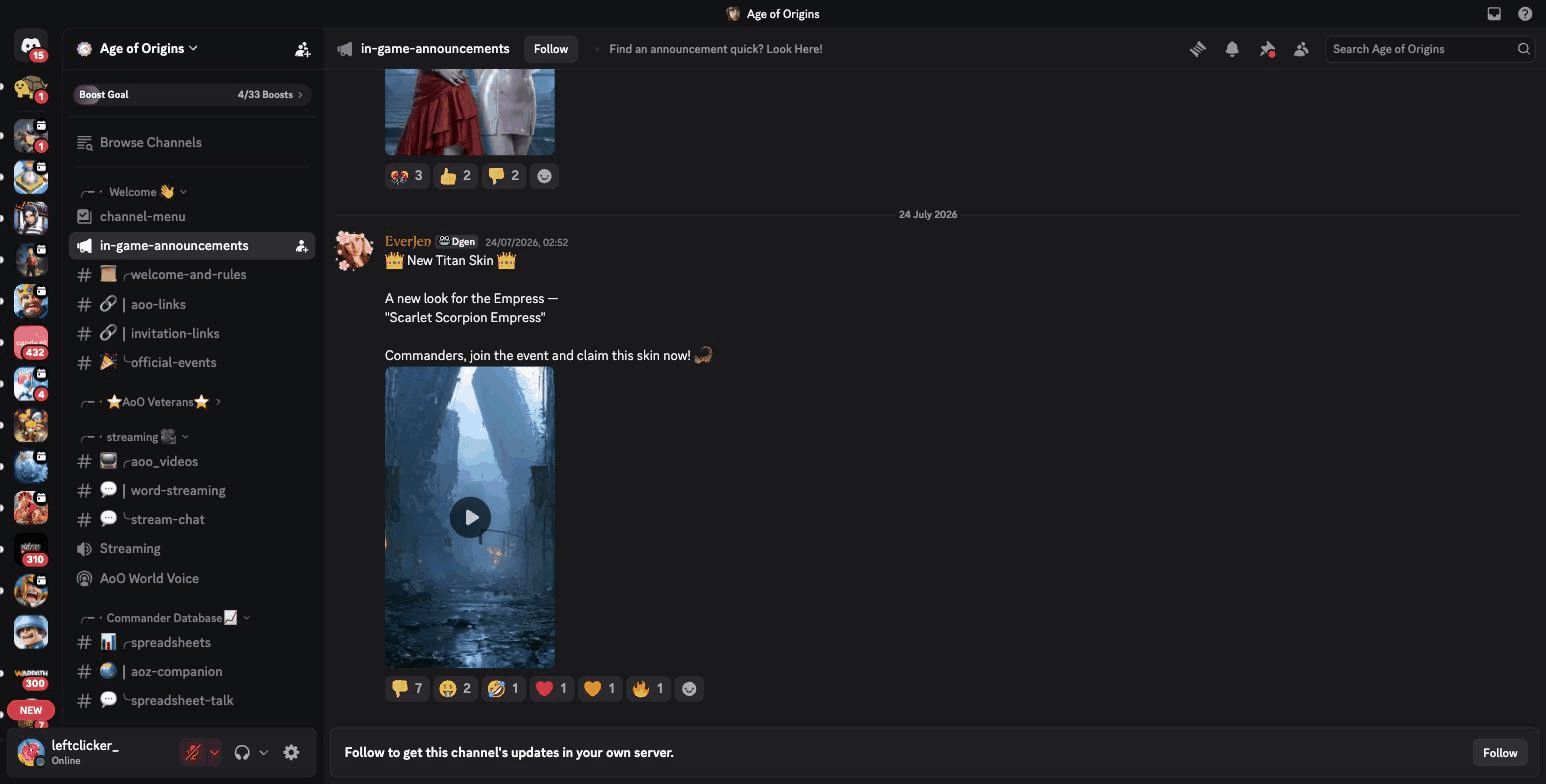The height and width of the screenshot is (784, 1546).
Task: Click EverJen's username
Action: click(408, 242)
